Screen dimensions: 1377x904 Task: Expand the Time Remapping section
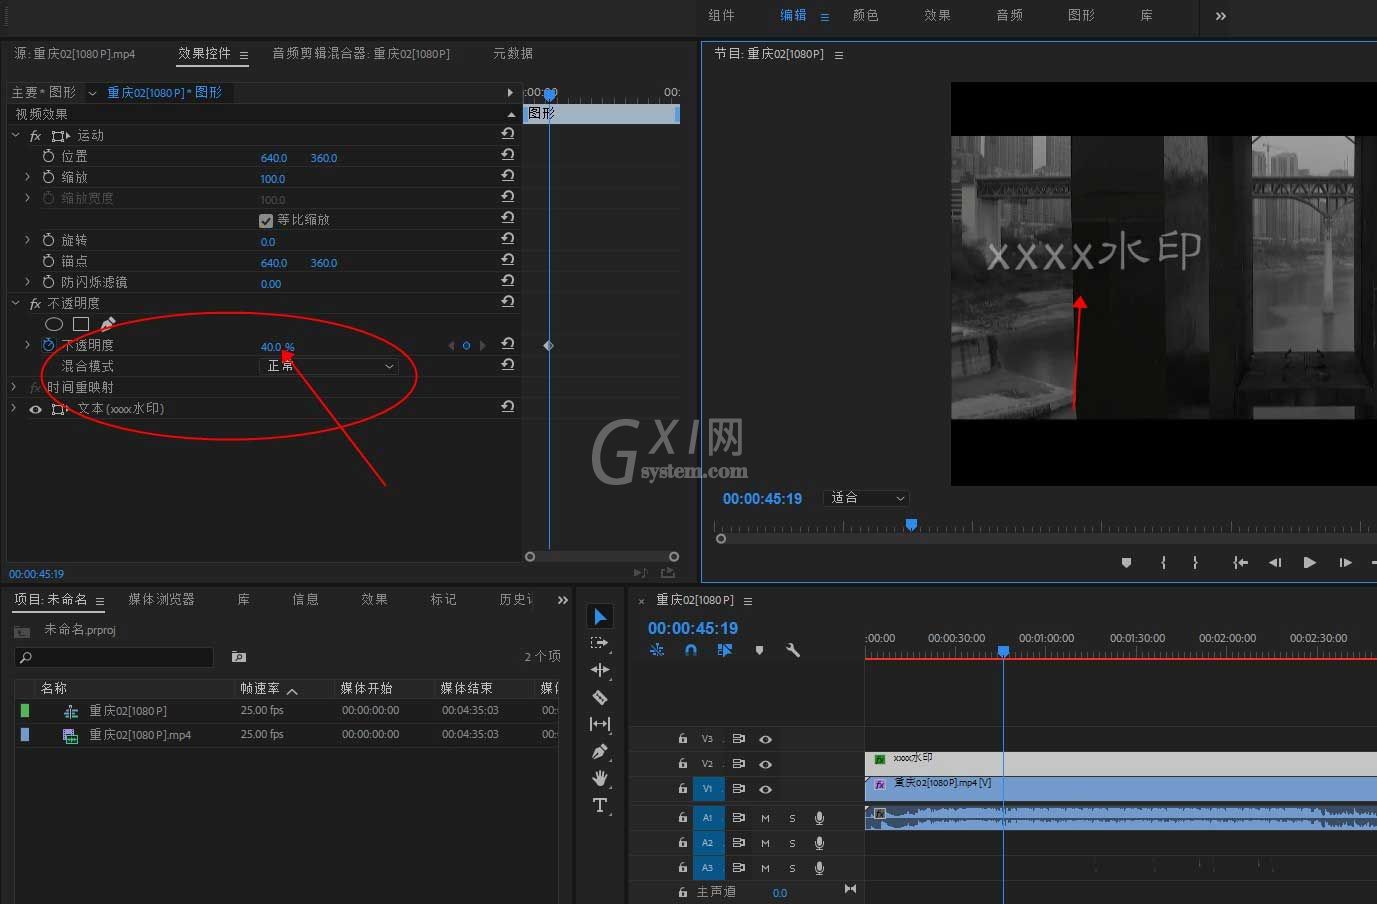(15, 387)
